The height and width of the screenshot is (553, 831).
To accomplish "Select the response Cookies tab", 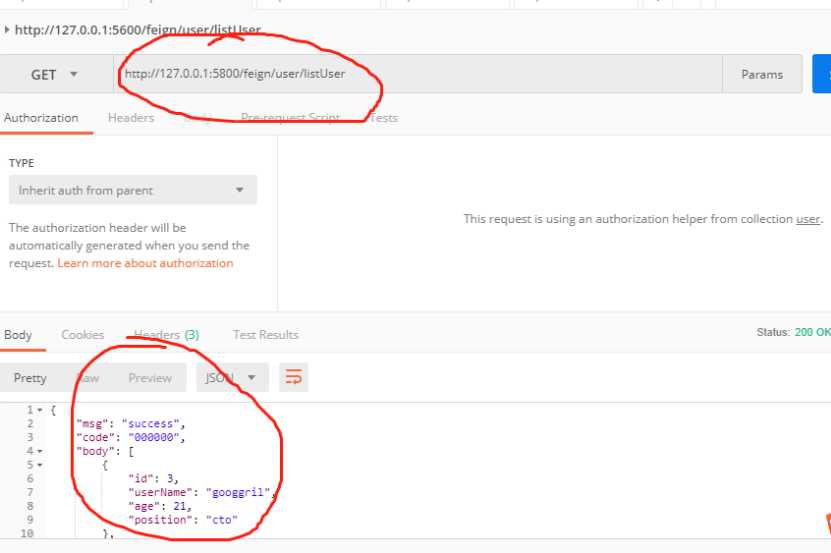I will (x=83, y=335).
